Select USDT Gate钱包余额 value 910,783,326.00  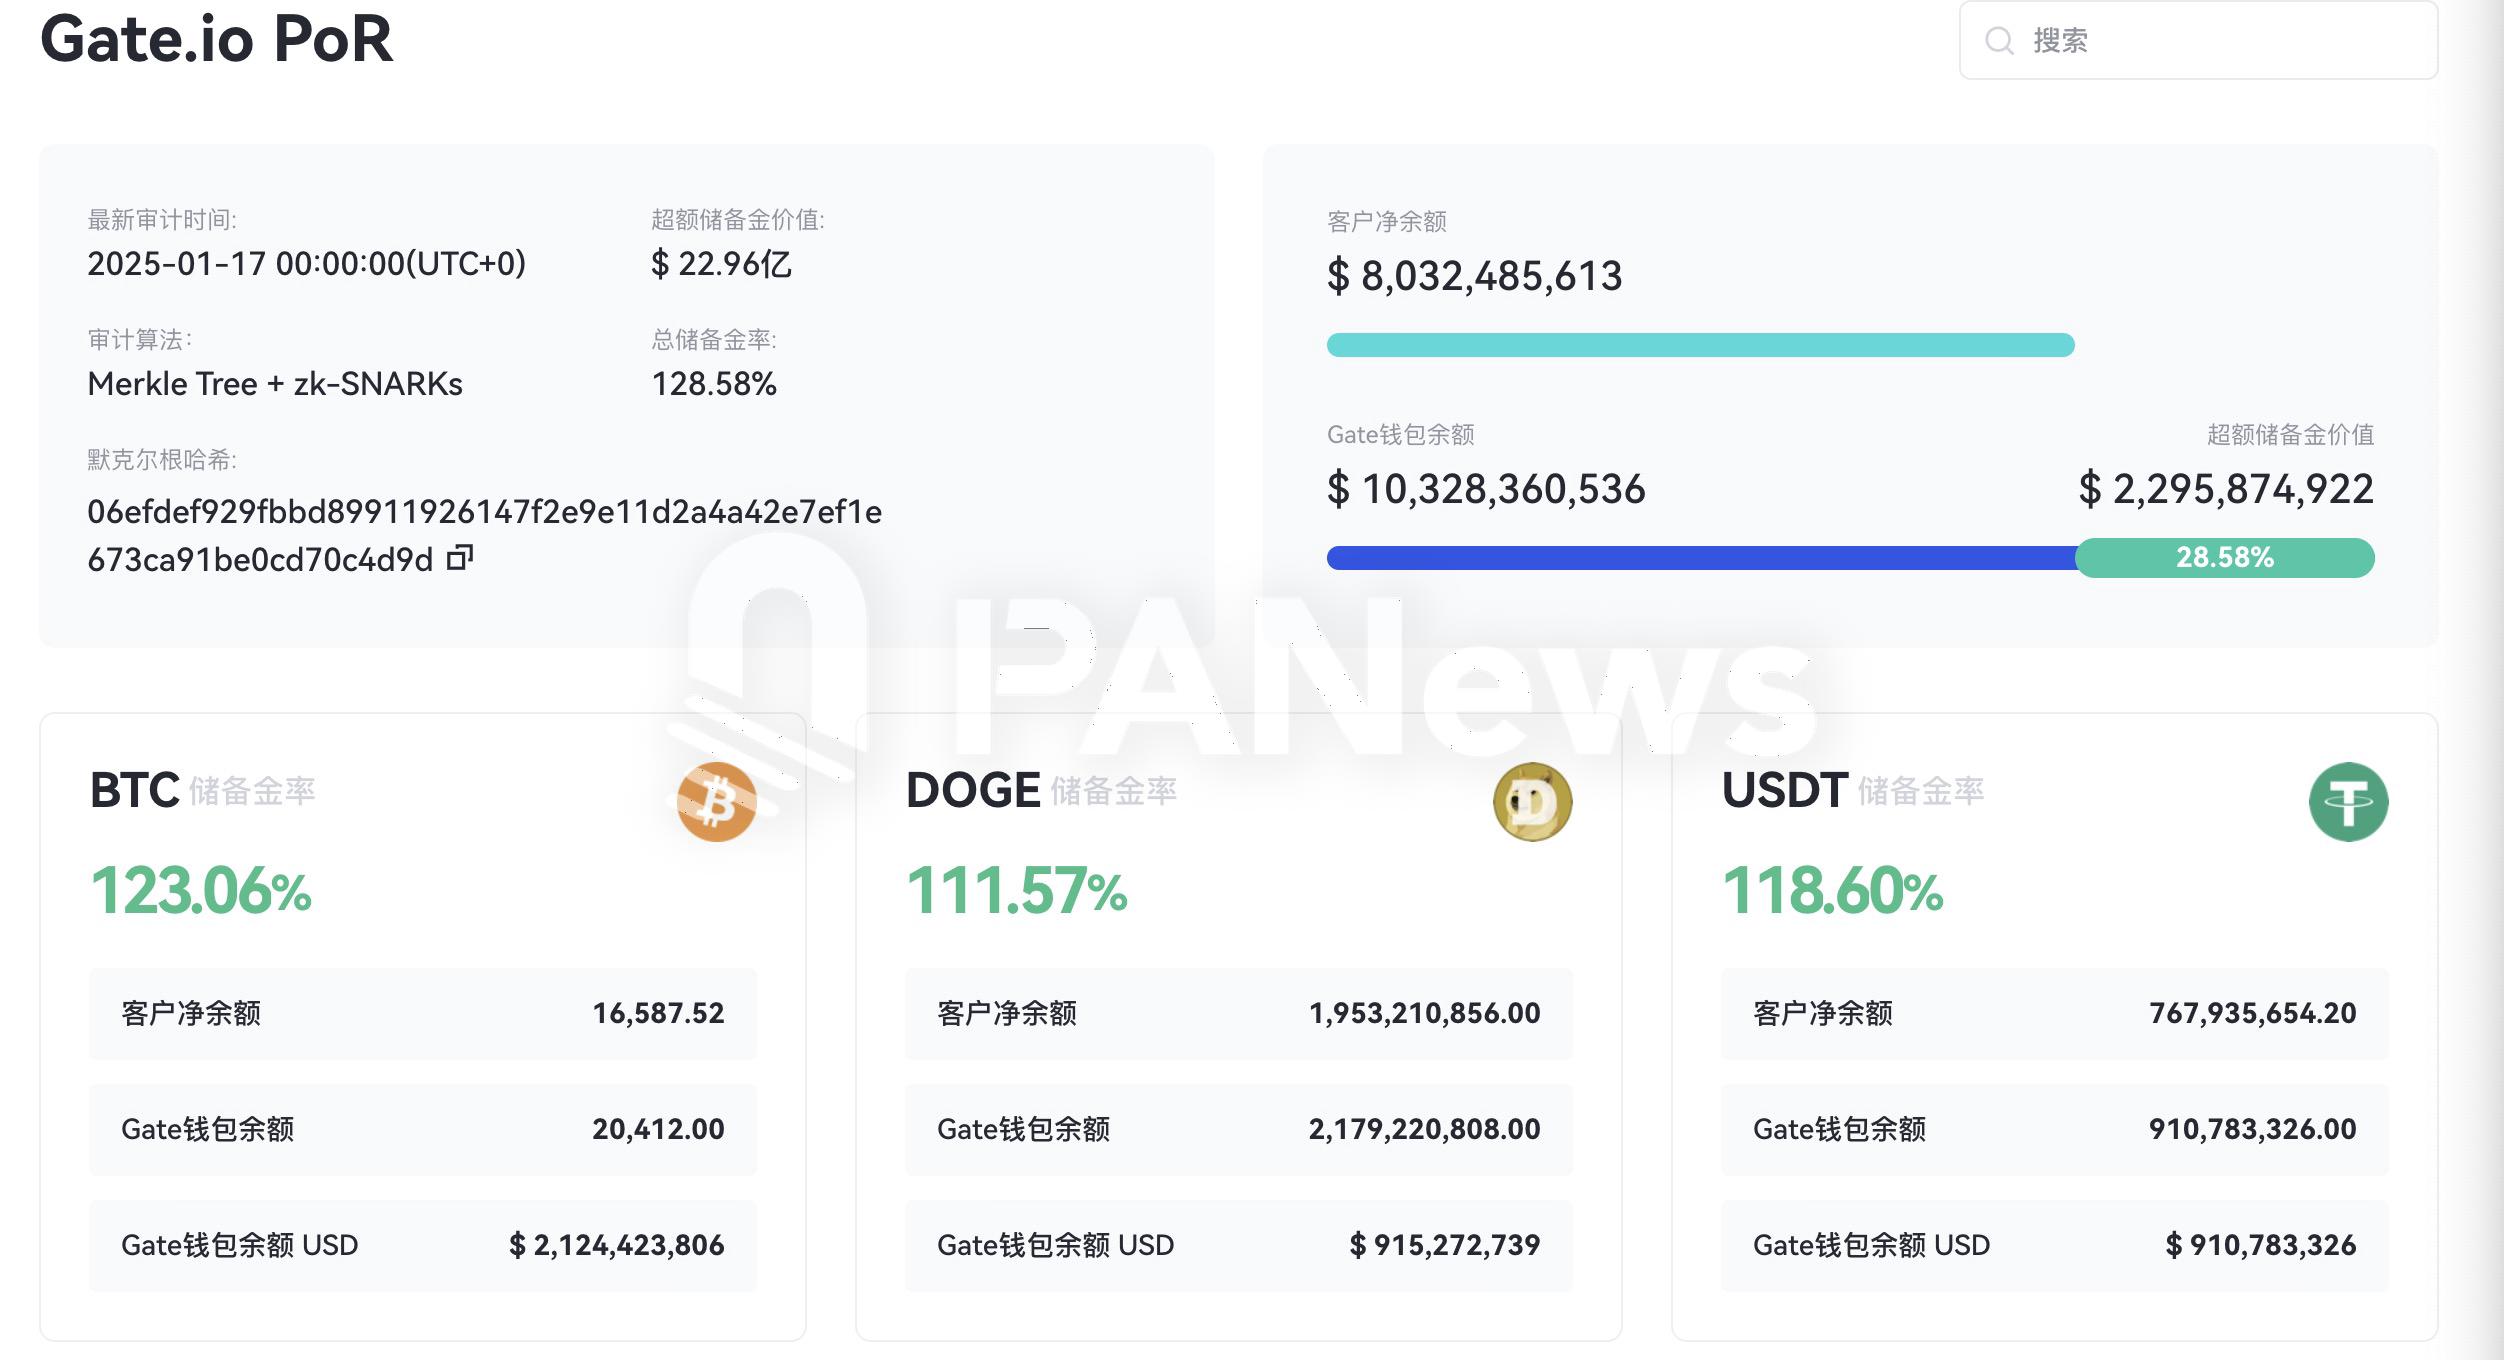pyautogui.click(x=2253, y=1129)
